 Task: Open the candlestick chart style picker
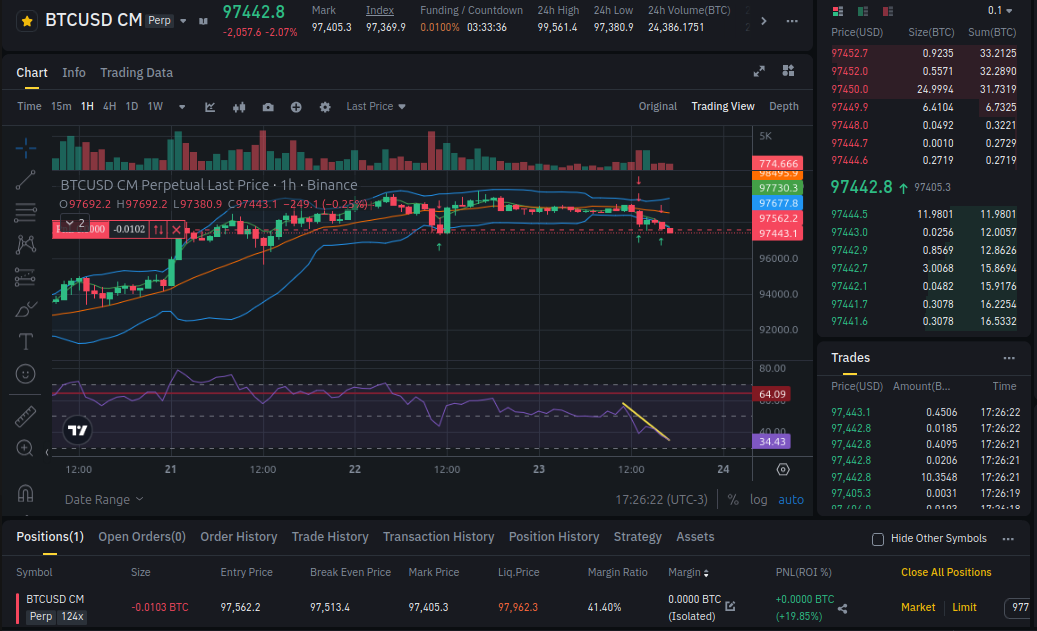click(239, 107)
